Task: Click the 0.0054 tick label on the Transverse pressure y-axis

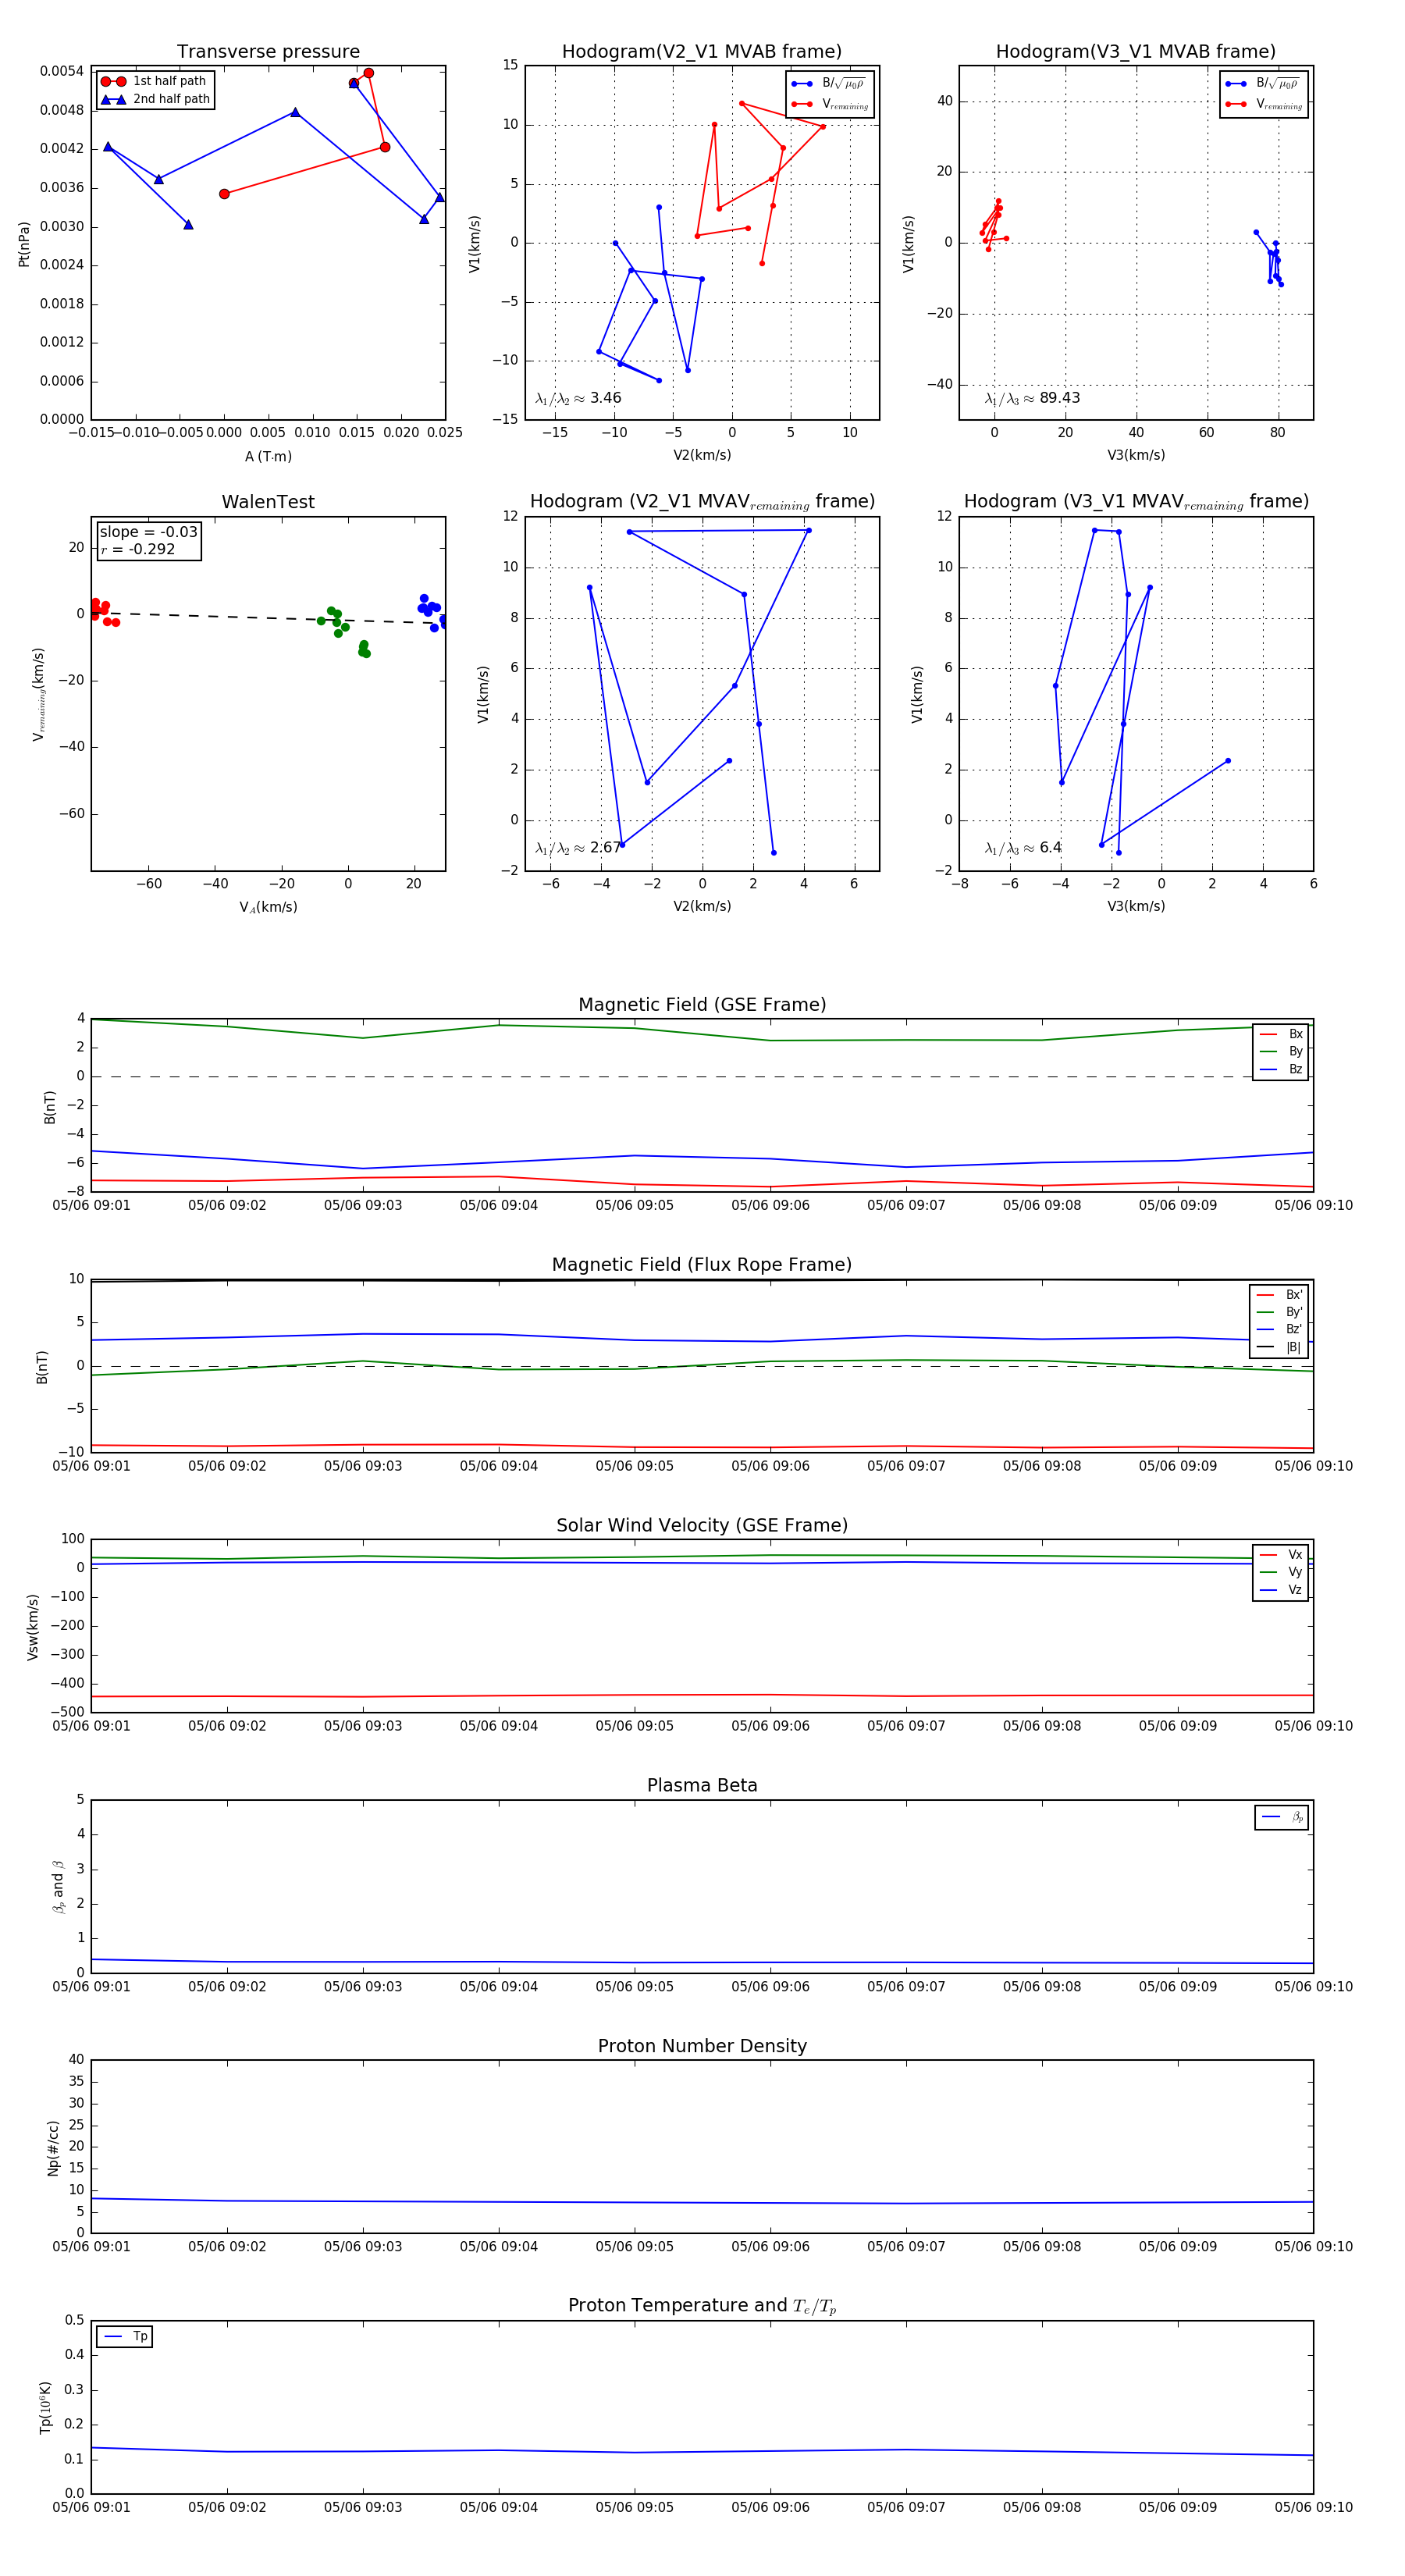Action: (x=62, y=71)
